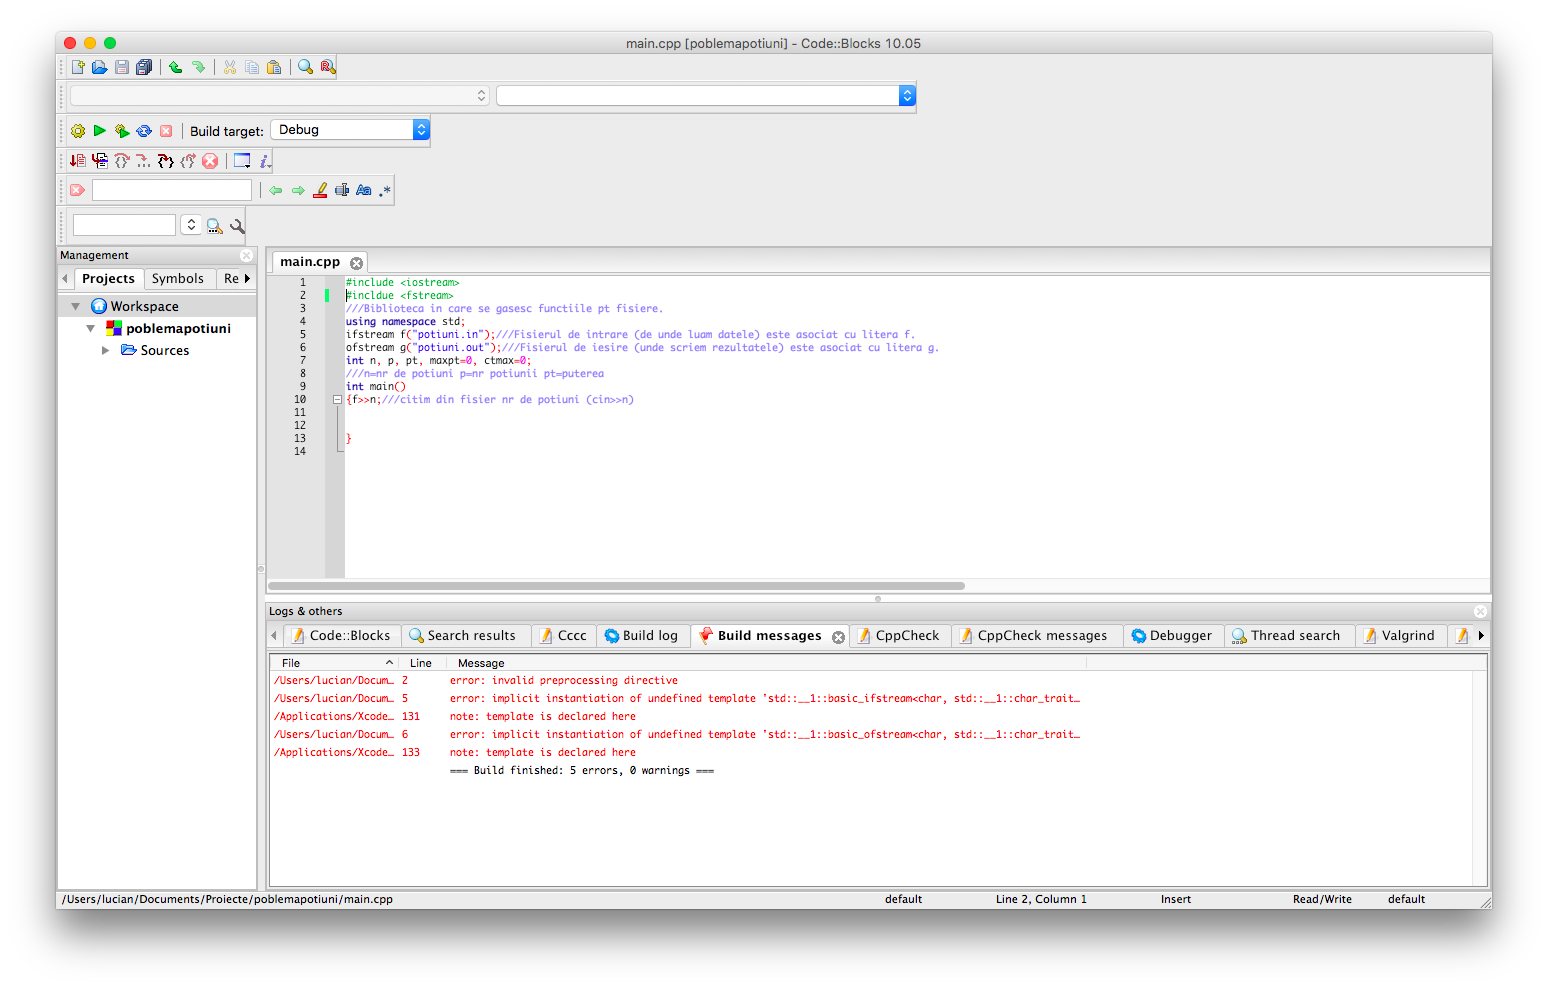This screenshot has width=1548, height=989.
Task: Sort messages by the Line column header
Action: coord(421,663)
